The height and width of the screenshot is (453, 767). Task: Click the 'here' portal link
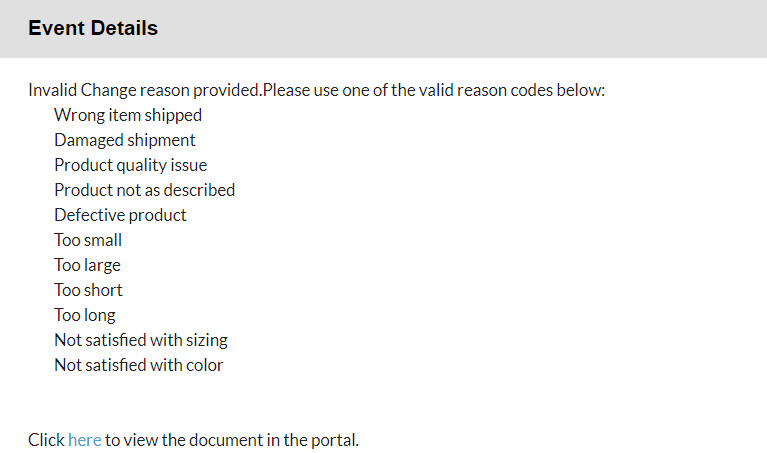point(84,440)
